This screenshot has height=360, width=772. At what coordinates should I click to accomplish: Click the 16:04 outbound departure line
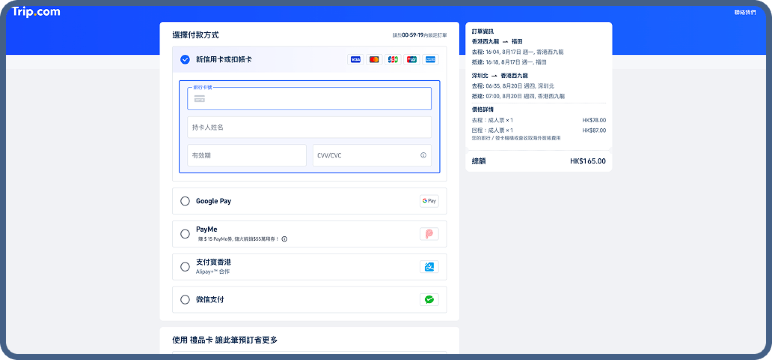tap(517, 52)
